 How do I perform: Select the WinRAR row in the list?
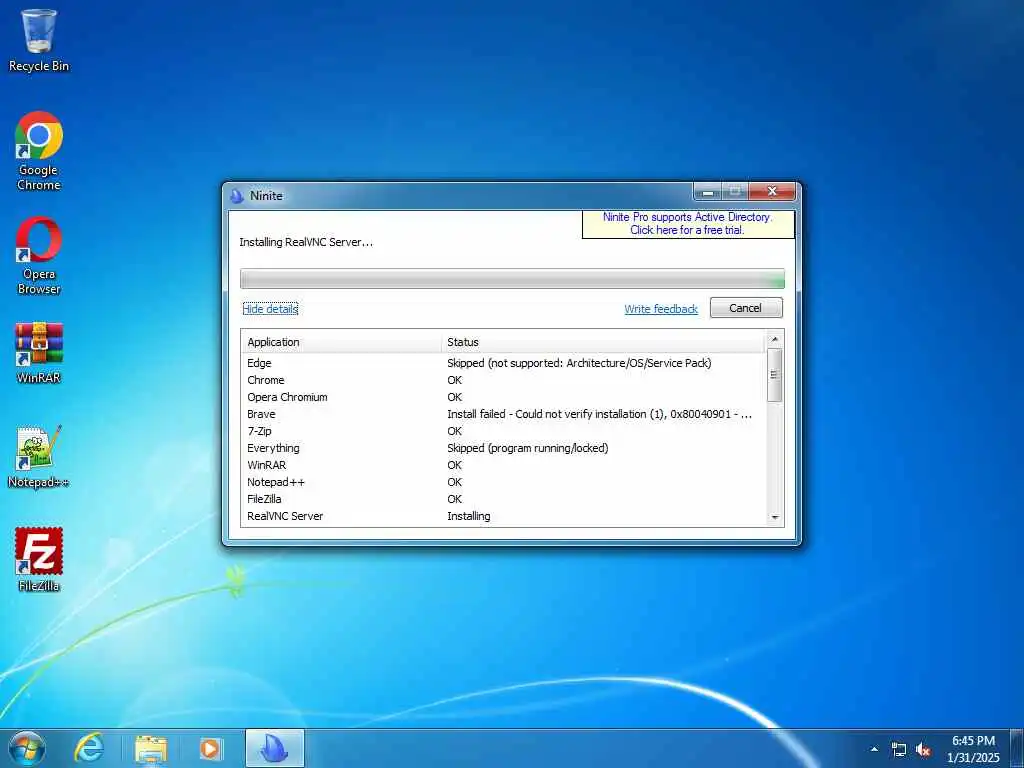[x=504, y=465]
